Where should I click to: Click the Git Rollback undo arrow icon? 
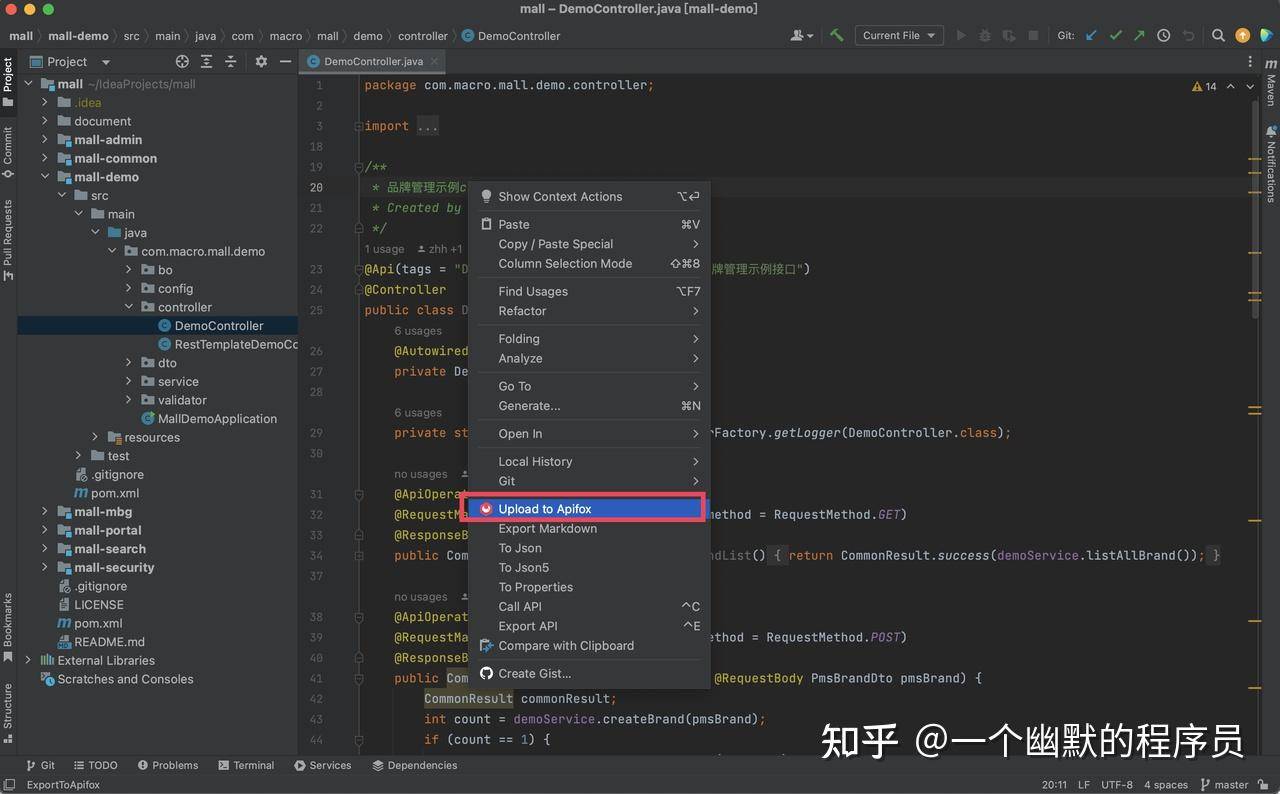1188,35
